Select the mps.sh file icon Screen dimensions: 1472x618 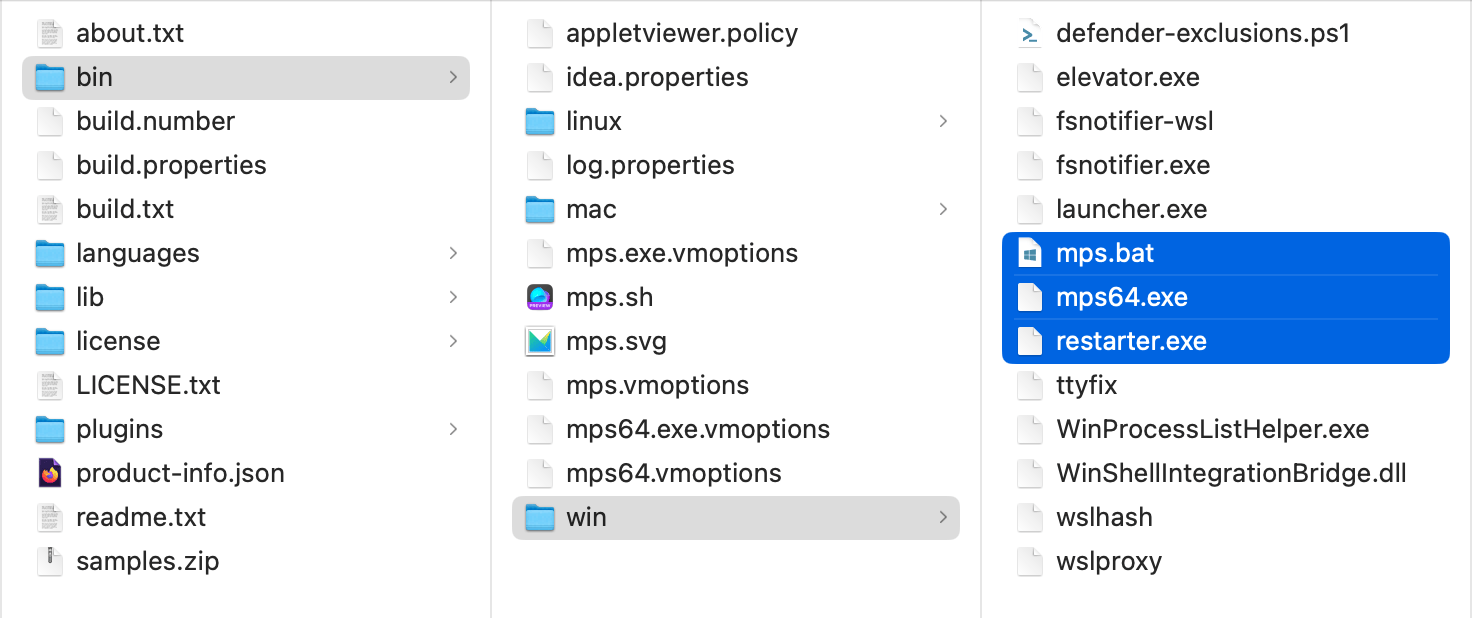point(540,297)
